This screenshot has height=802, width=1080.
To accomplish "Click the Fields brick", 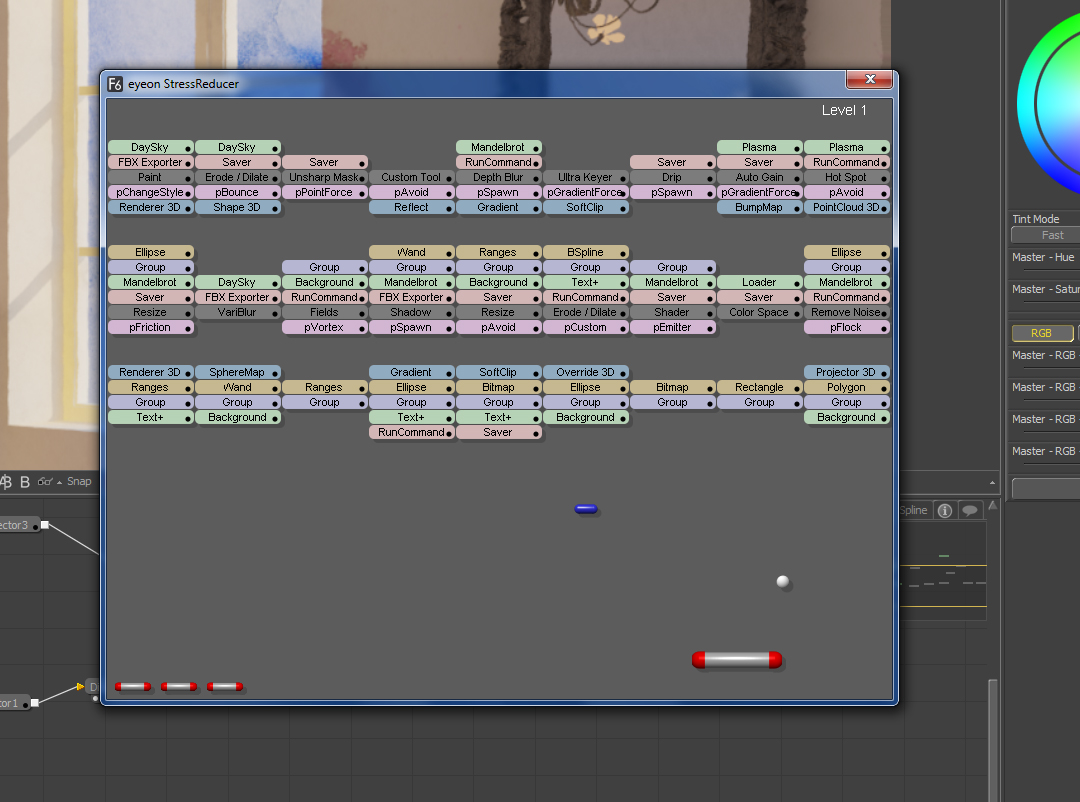I will pos(324,313).
